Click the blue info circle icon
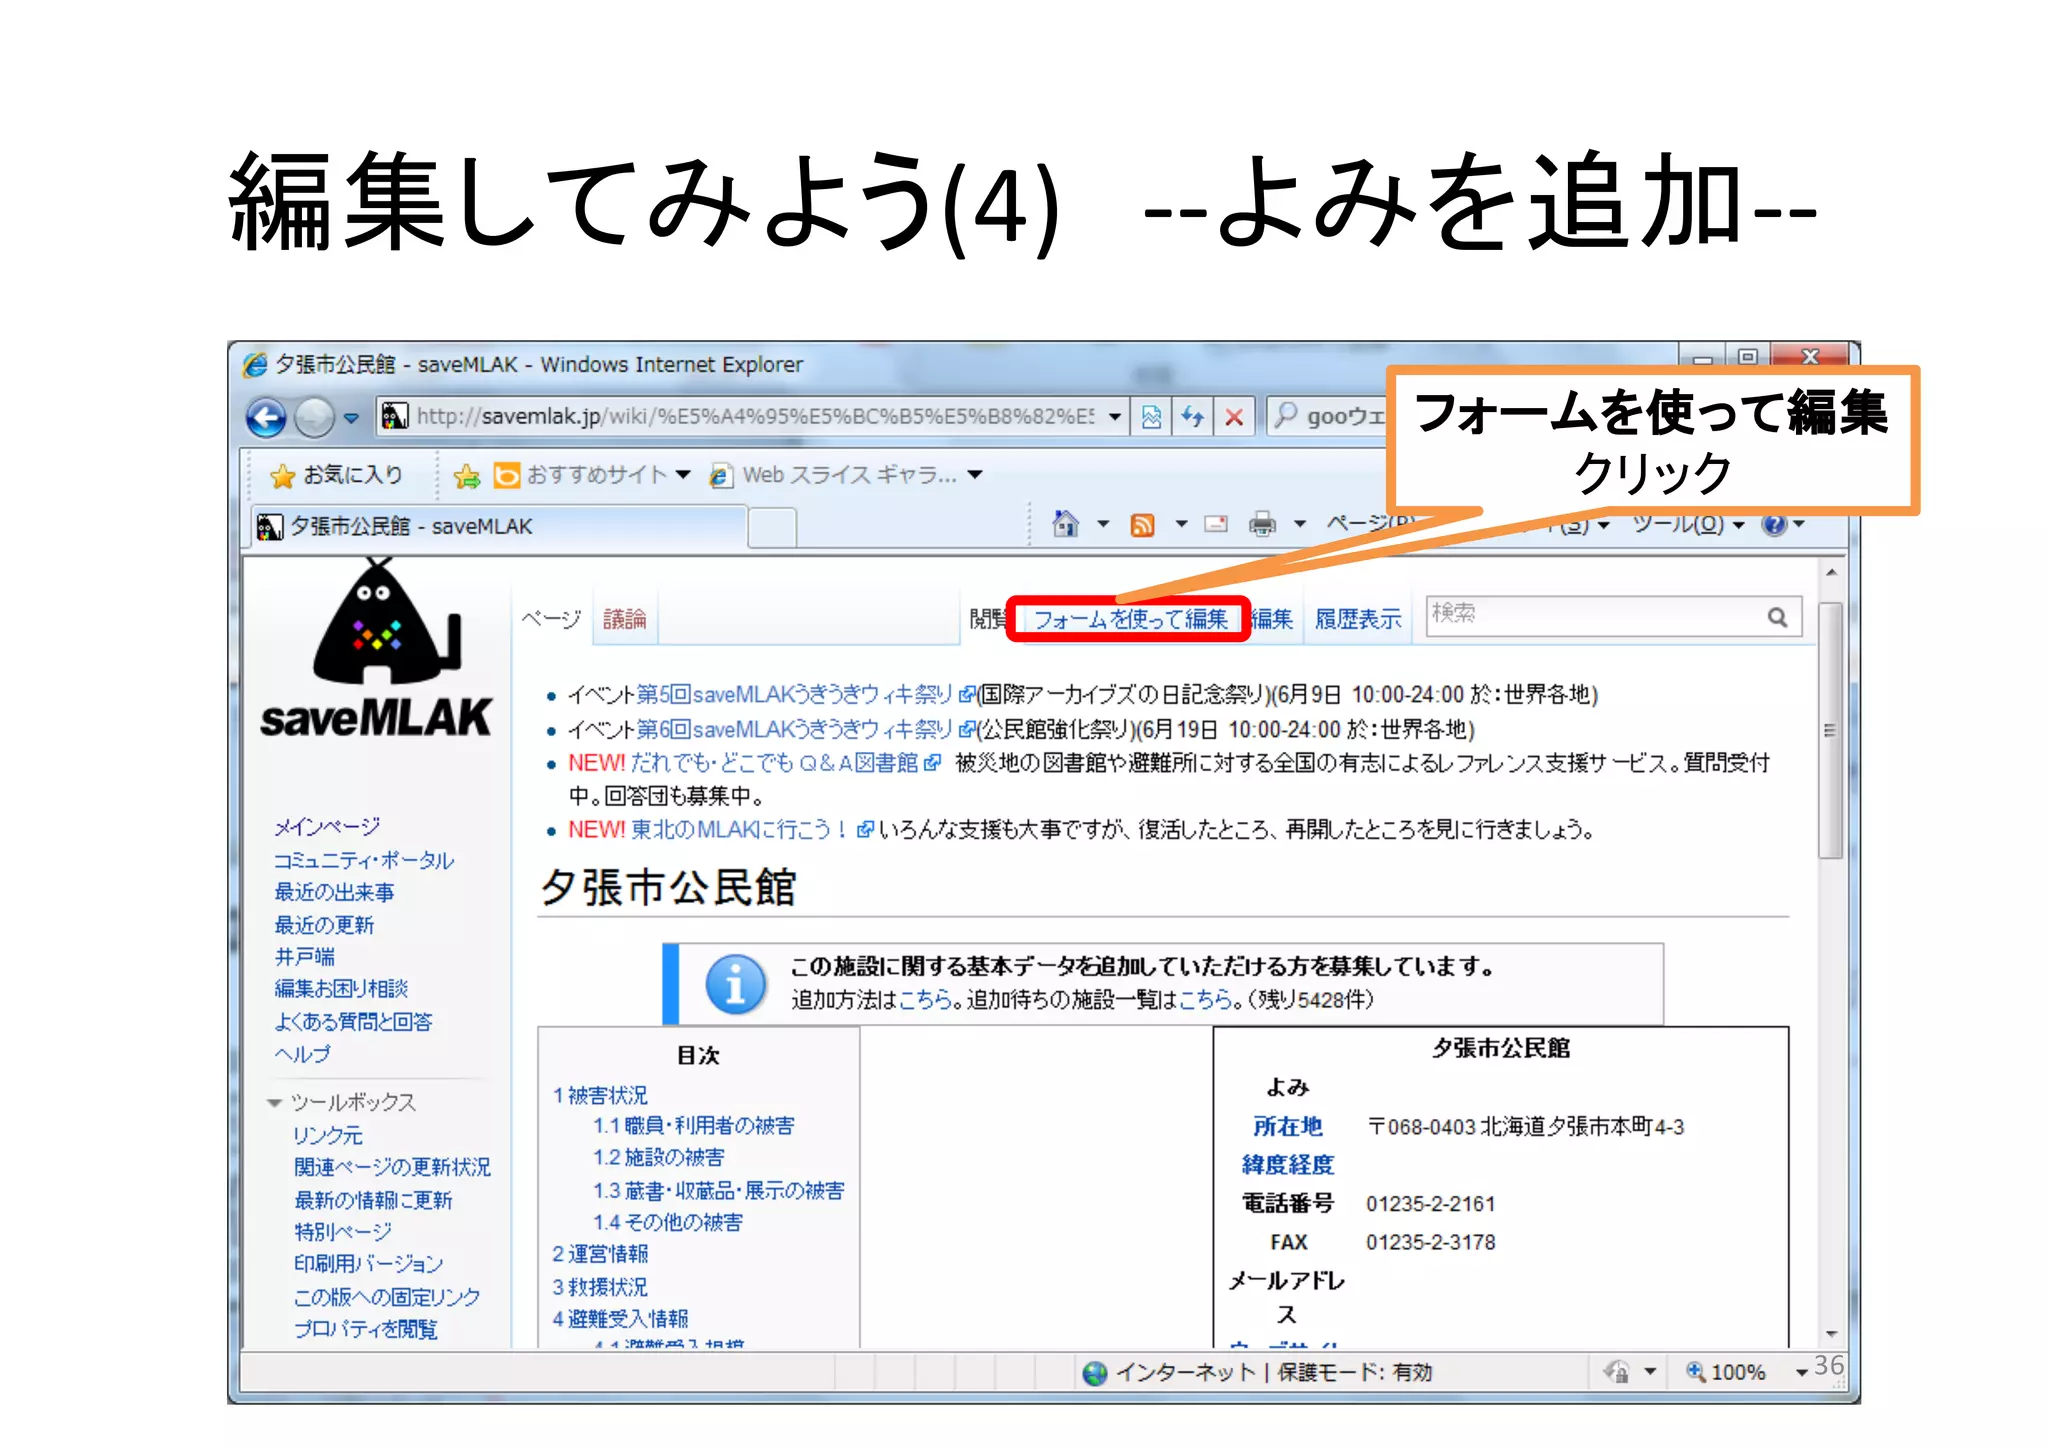Image resolution: width=2048 pixels, height=1448 pixels. pos(736,984)
